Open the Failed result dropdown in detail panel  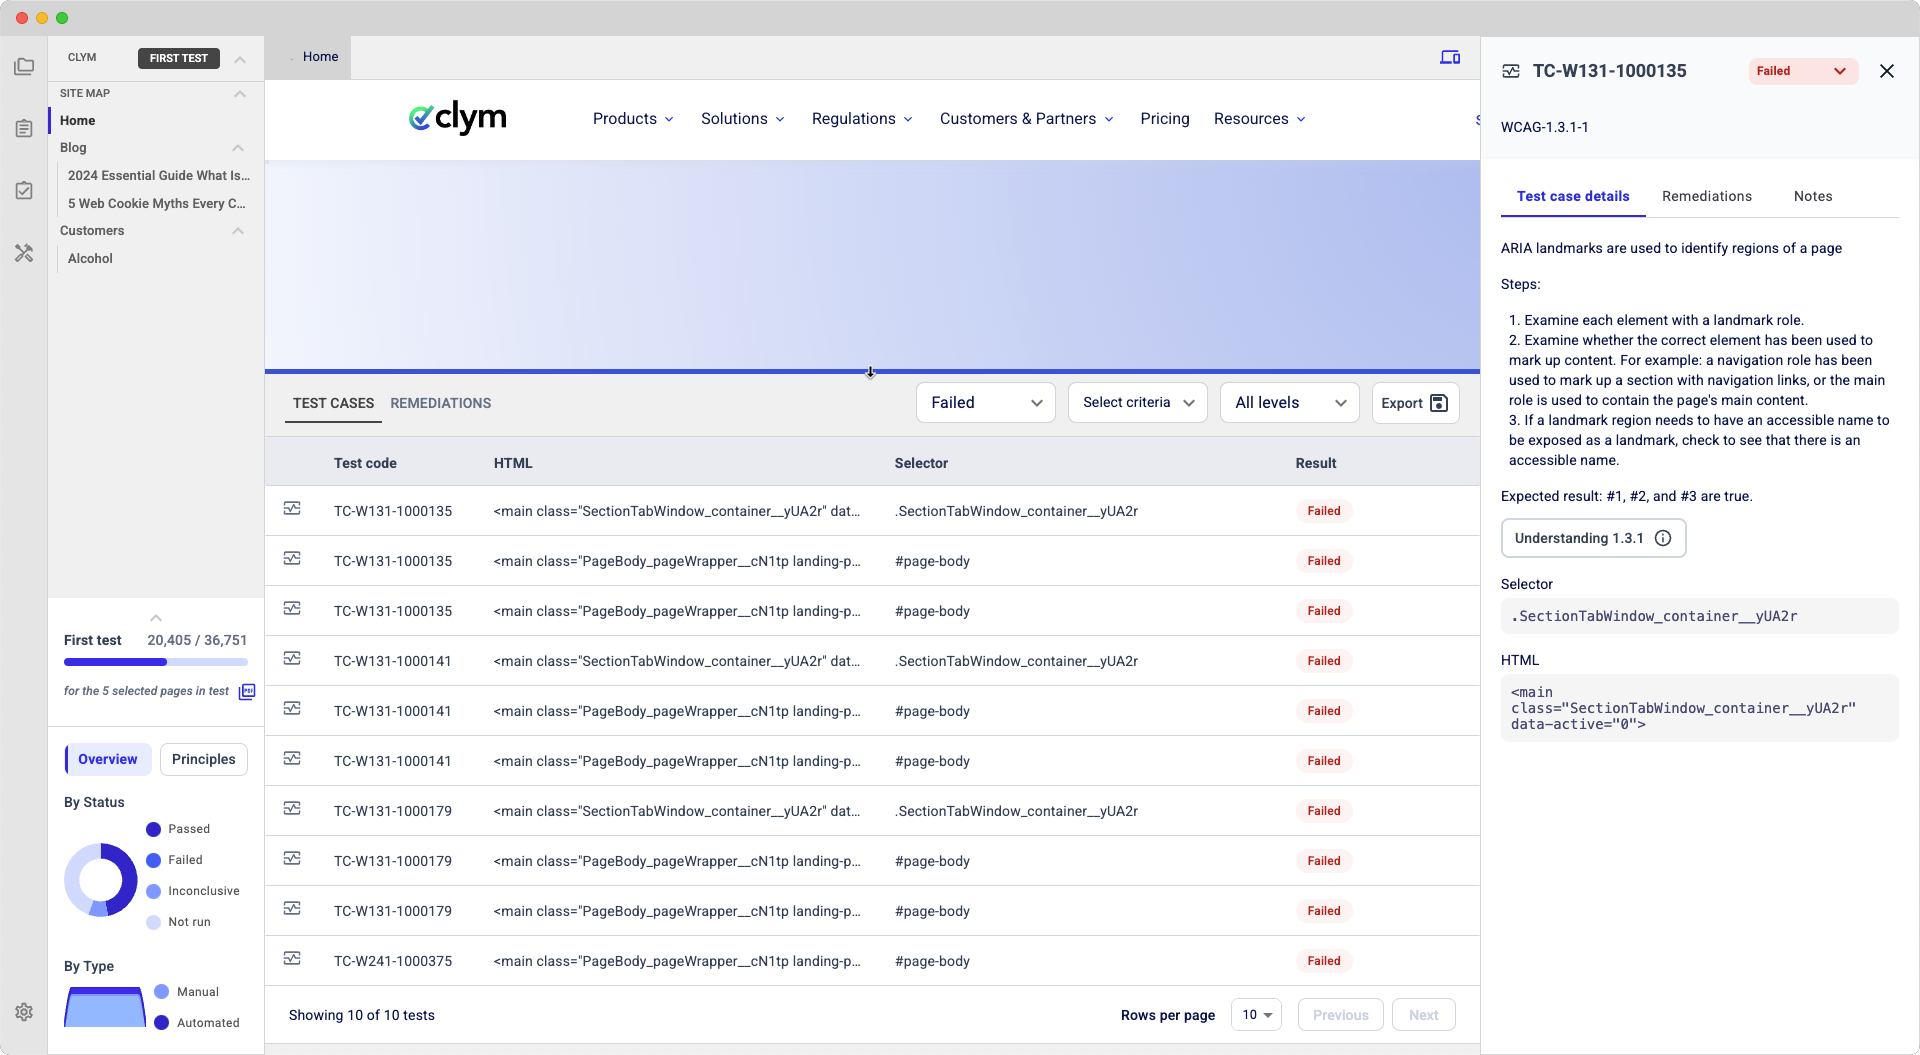1803,71
